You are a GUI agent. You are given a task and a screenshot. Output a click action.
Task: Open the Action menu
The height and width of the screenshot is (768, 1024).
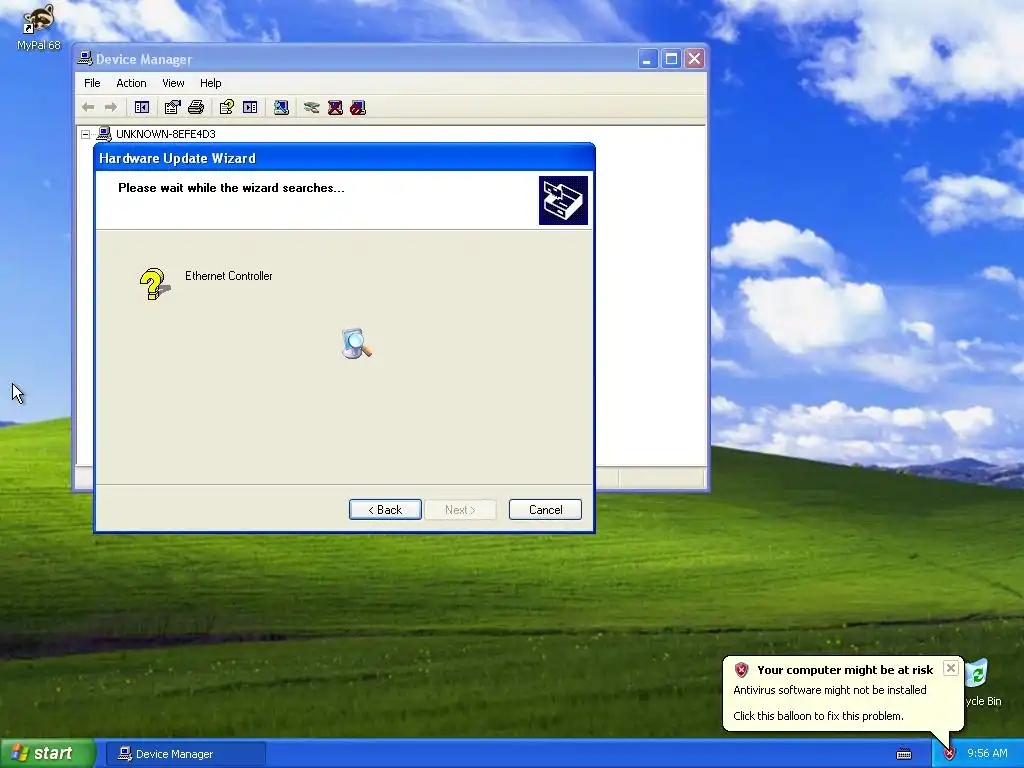tap(131, 83)
